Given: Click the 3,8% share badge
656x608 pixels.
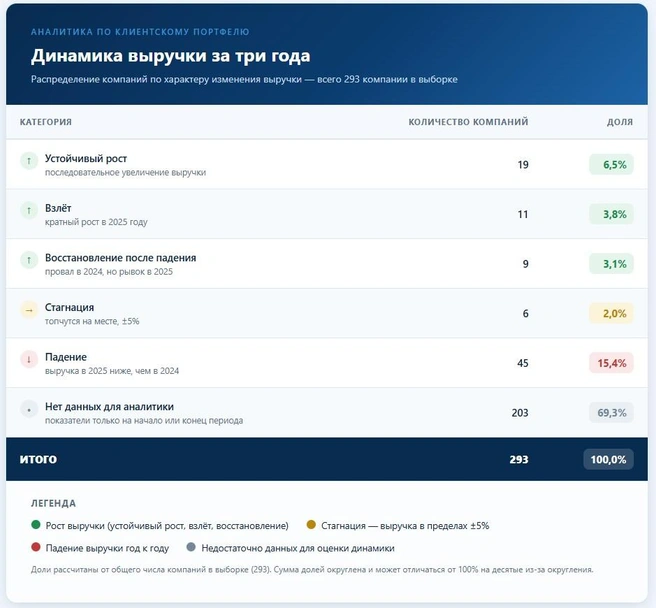Looking at the screenshot, I should (611, 214).
